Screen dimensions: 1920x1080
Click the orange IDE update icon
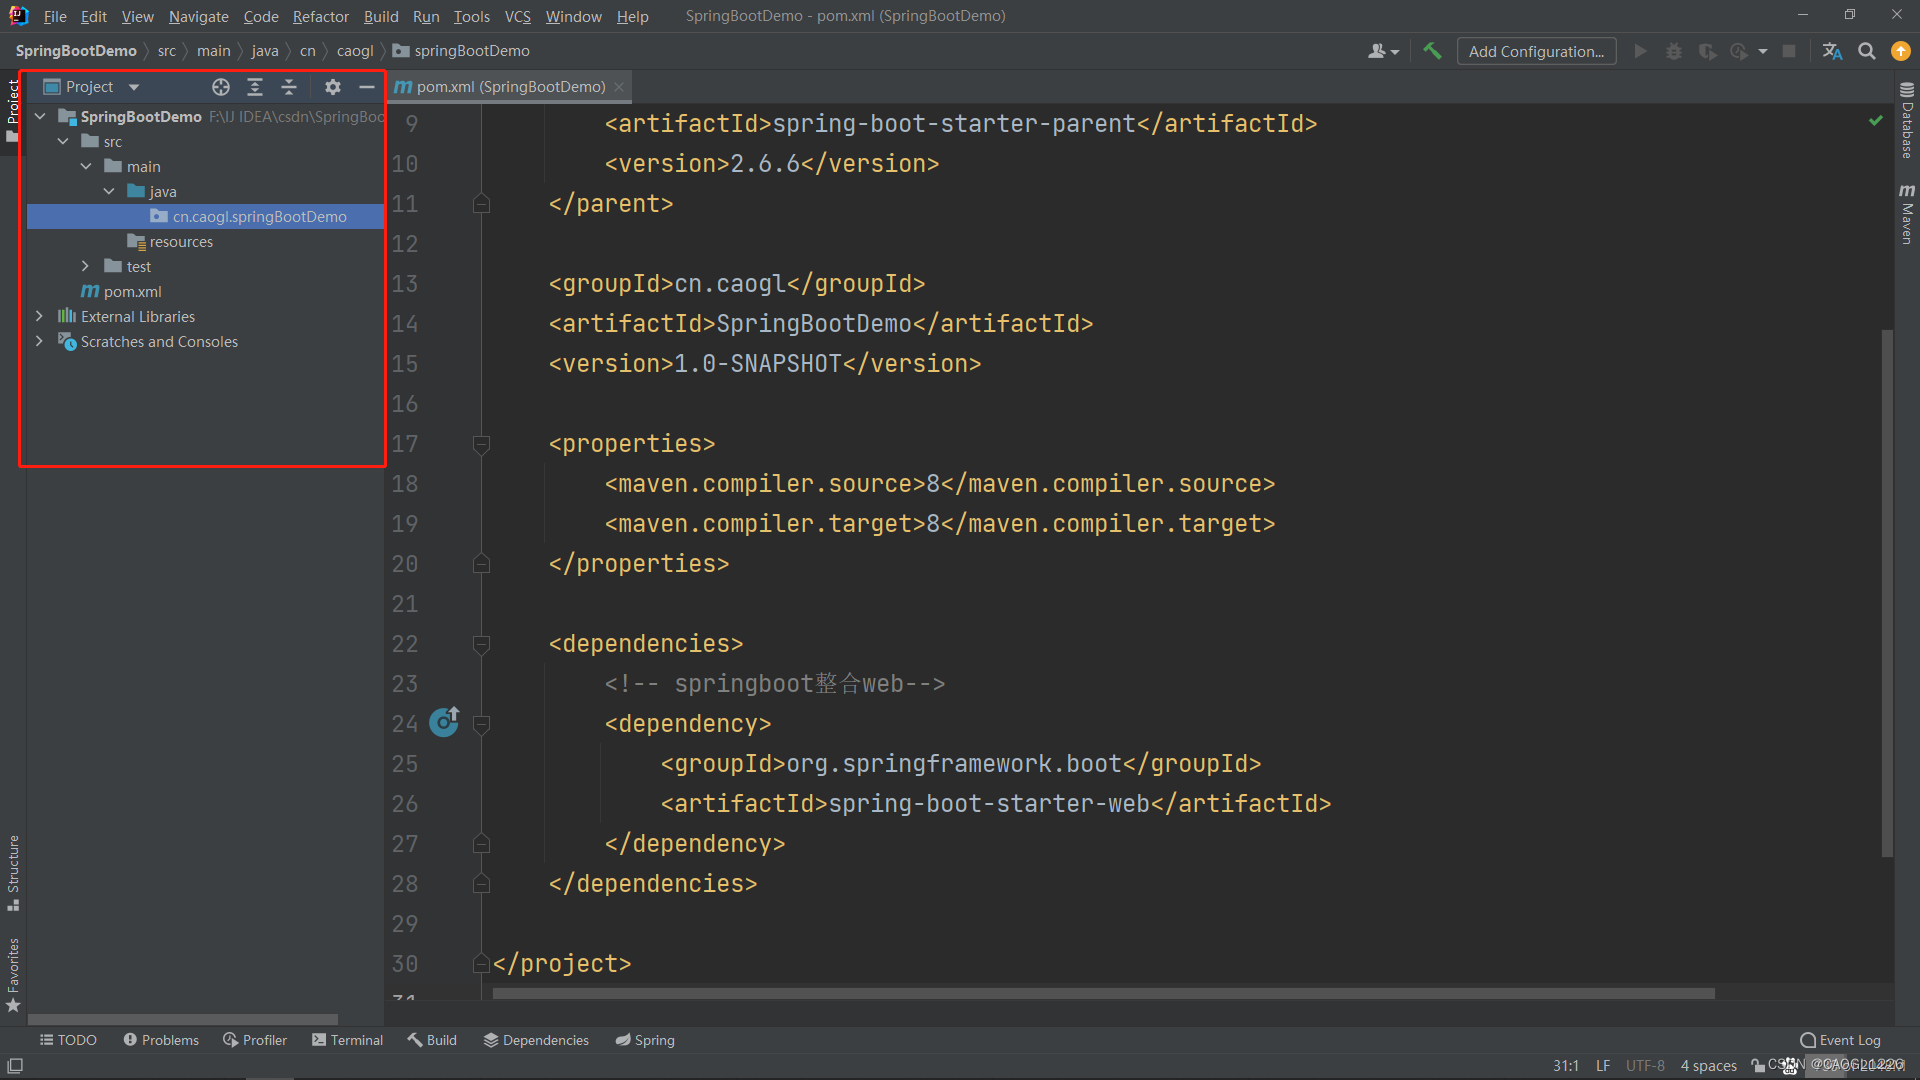click(1901, 51)
